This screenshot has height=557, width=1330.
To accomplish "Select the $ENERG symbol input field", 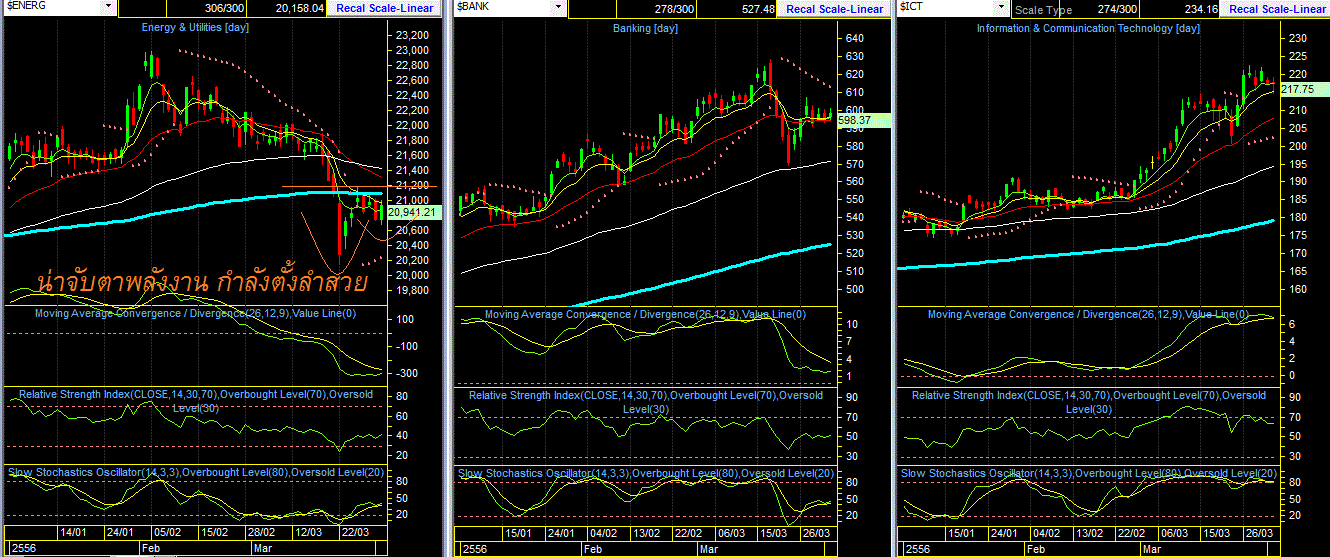I will tap(51, 7).
